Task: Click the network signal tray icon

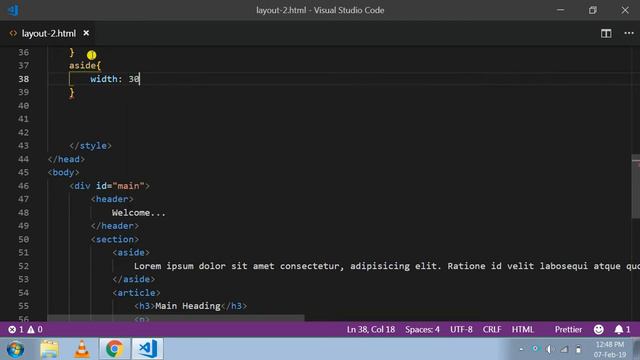Action: pyautogui.click(x=564, y=349)
